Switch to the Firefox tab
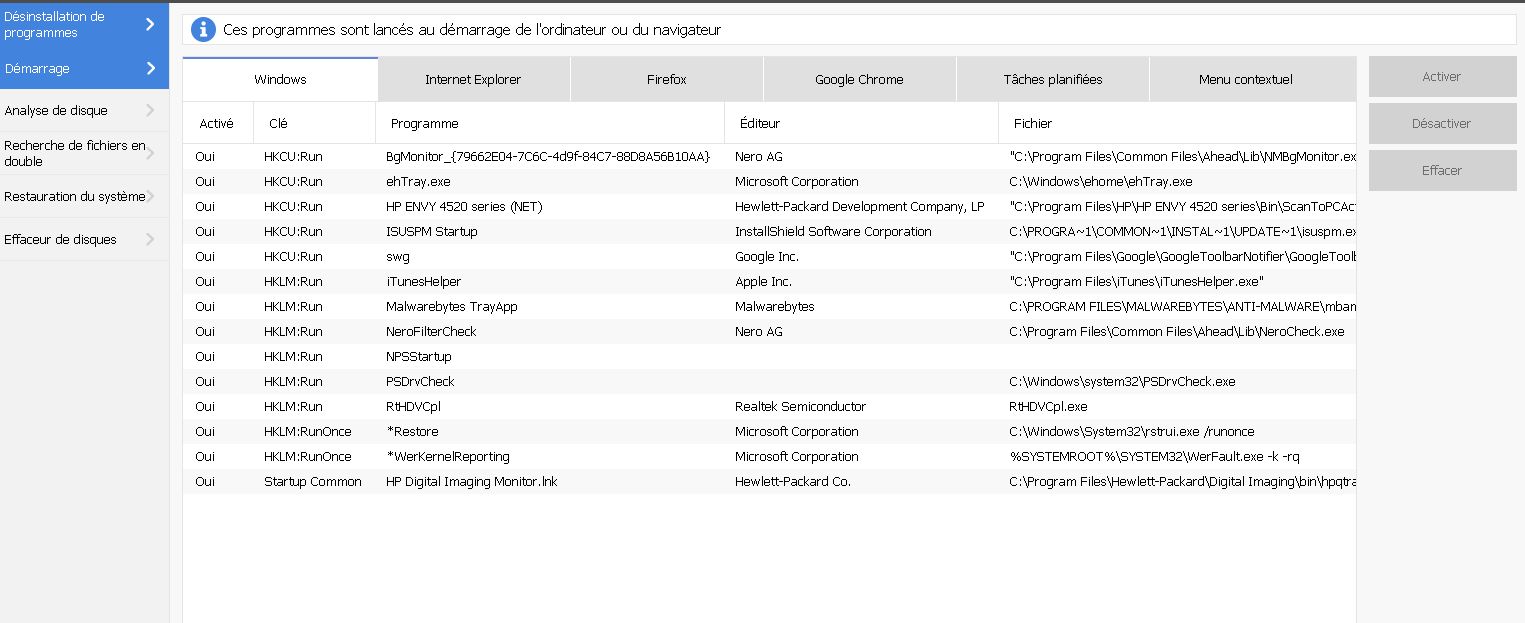Viewport: 1525px width, 623px height. point(666,79)
